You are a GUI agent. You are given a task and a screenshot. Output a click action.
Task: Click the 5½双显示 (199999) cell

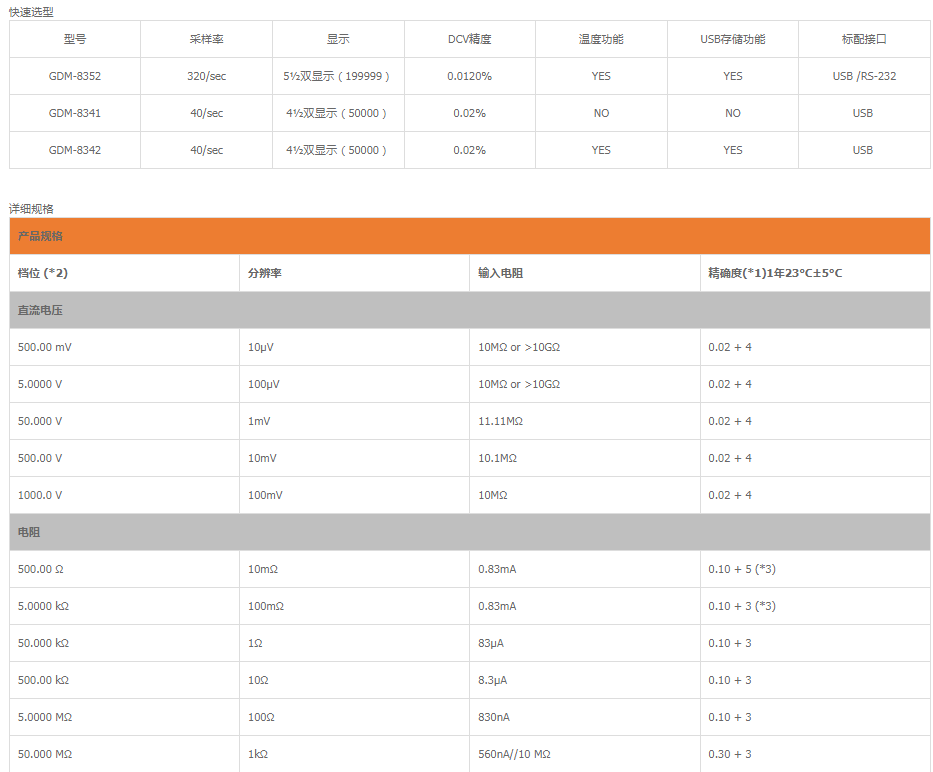tap(337, 76)
